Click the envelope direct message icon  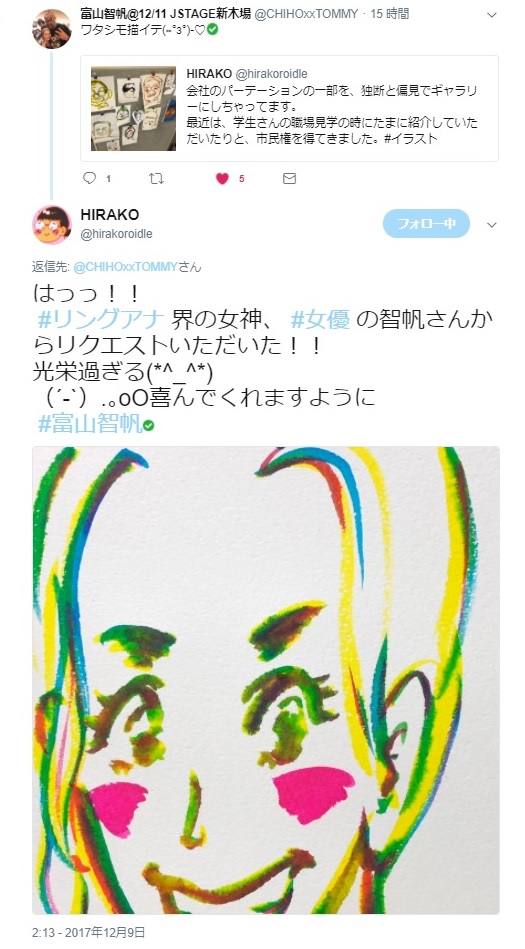pos(289,178)
